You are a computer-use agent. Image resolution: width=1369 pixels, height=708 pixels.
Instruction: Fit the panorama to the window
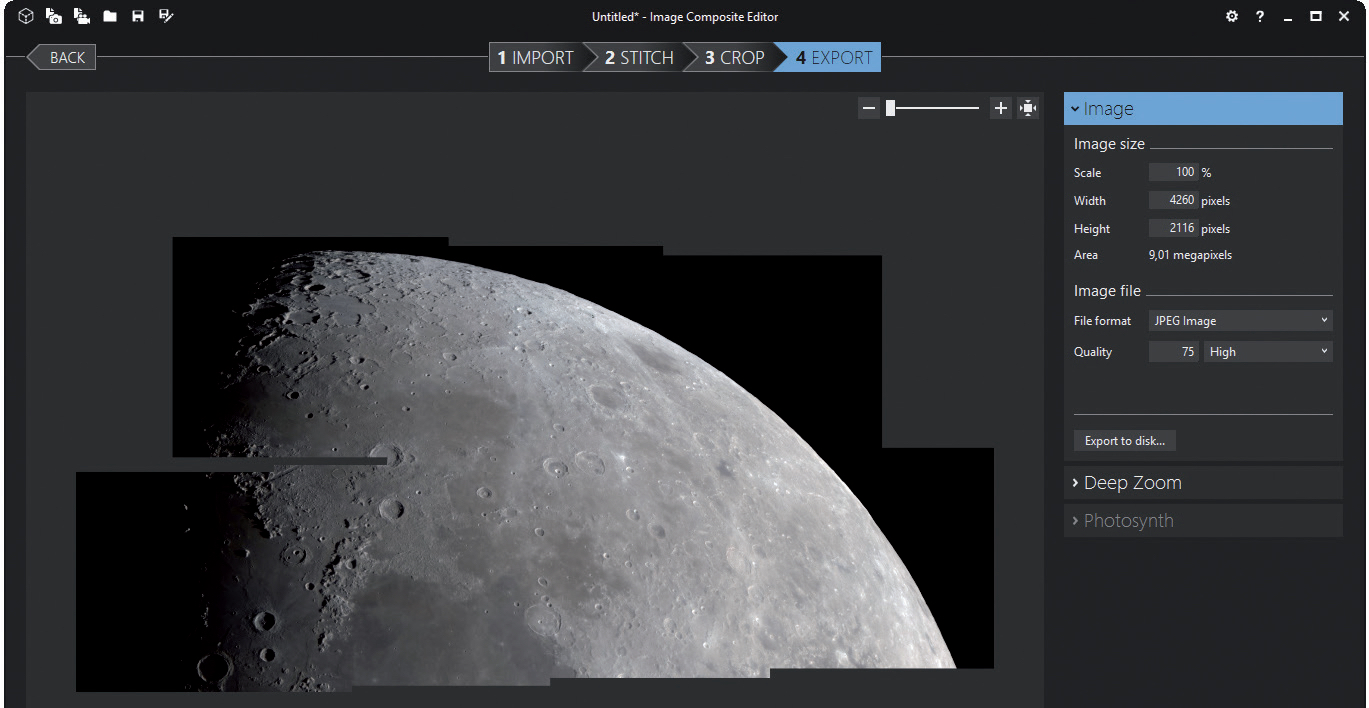1028,108
